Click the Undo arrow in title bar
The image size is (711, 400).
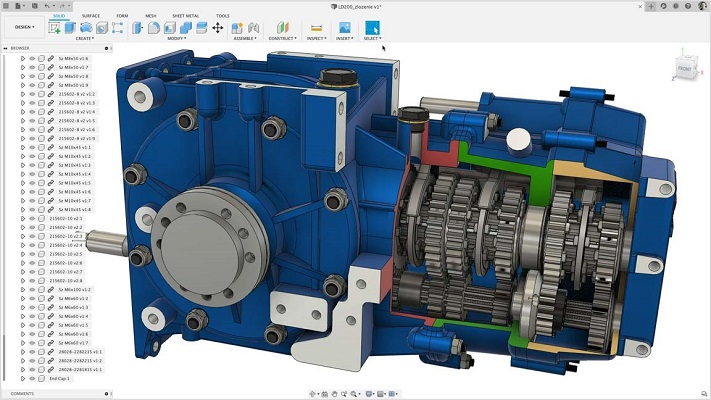46,6
